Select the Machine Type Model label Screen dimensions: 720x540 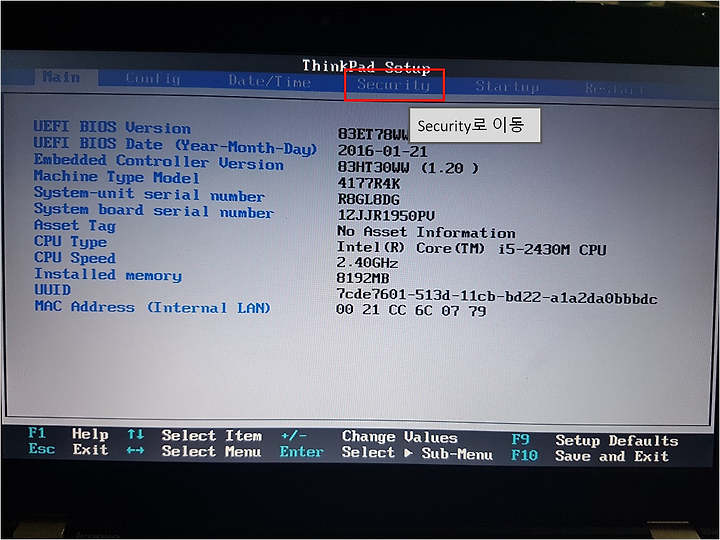[117, 177]
